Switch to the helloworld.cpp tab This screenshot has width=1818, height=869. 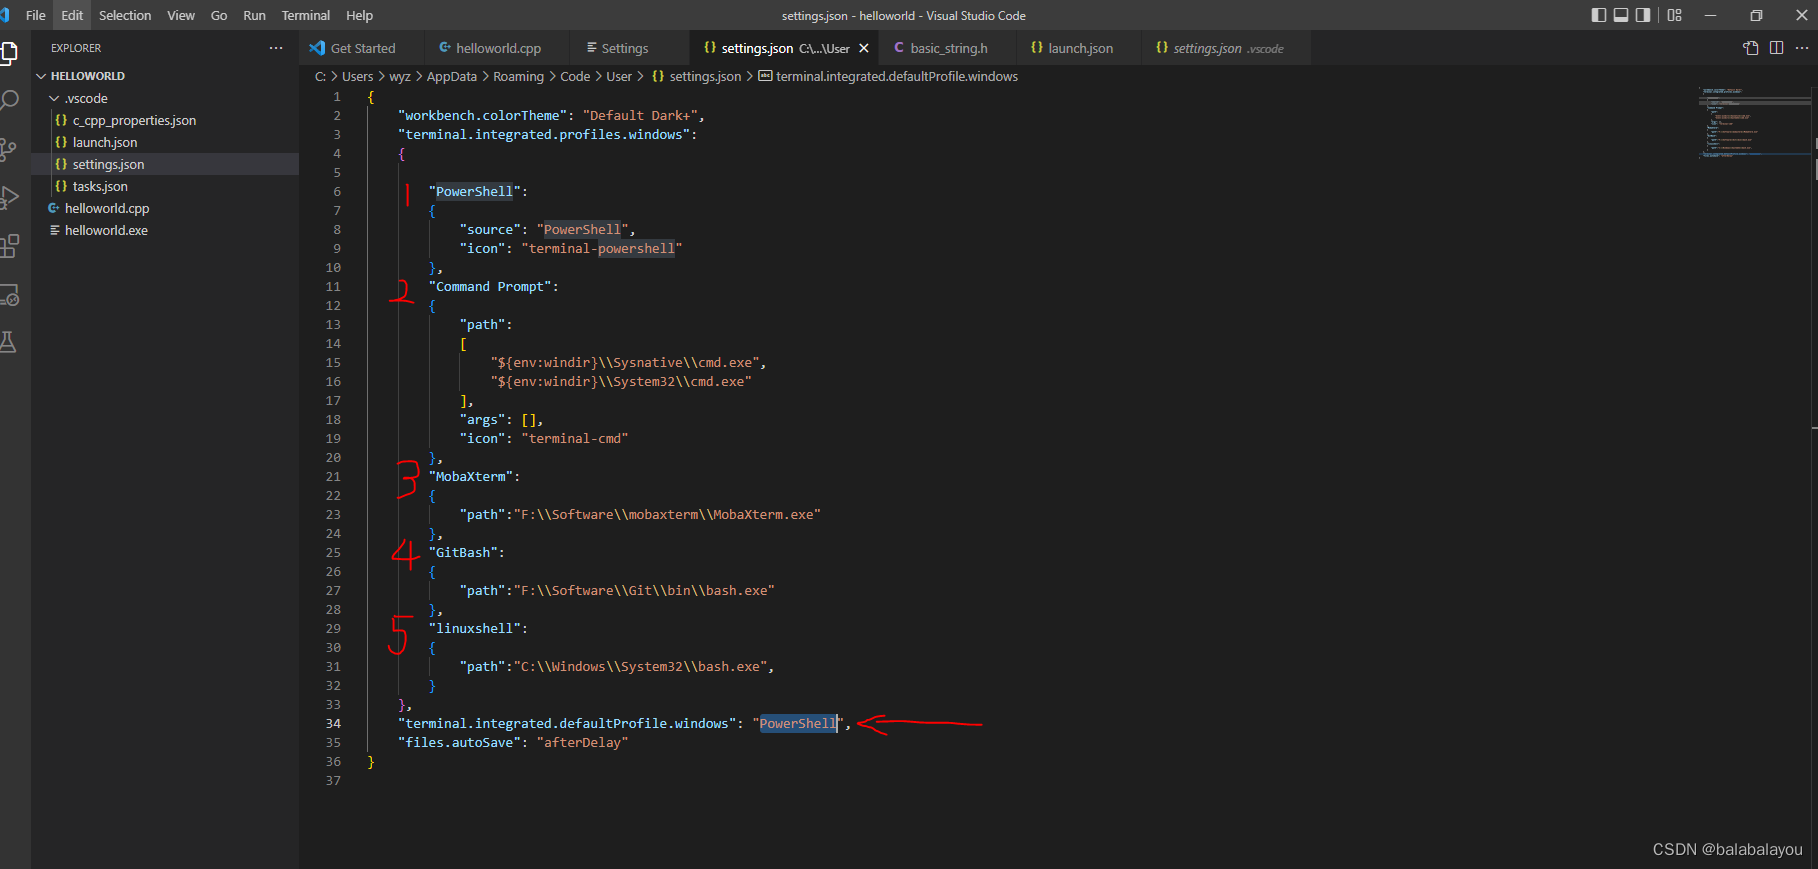click(x=497, y=48)
